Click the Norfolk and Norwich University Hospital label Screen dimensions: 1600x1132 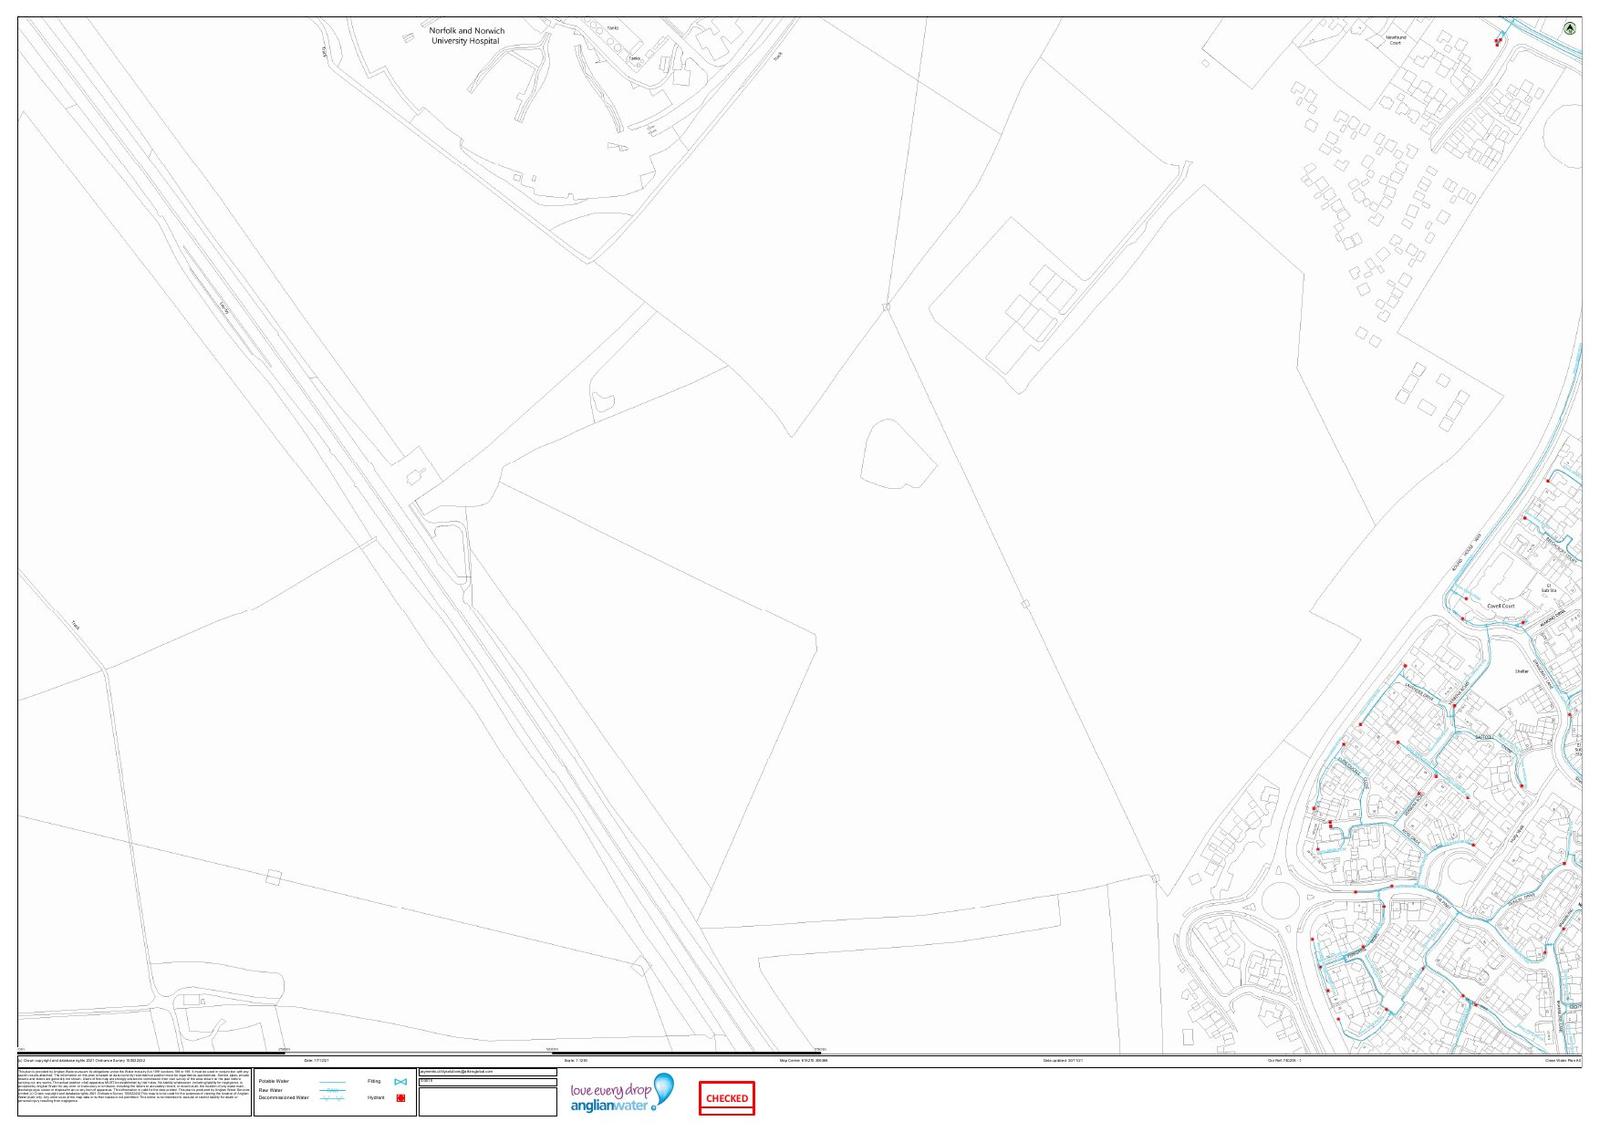point(466,36)
